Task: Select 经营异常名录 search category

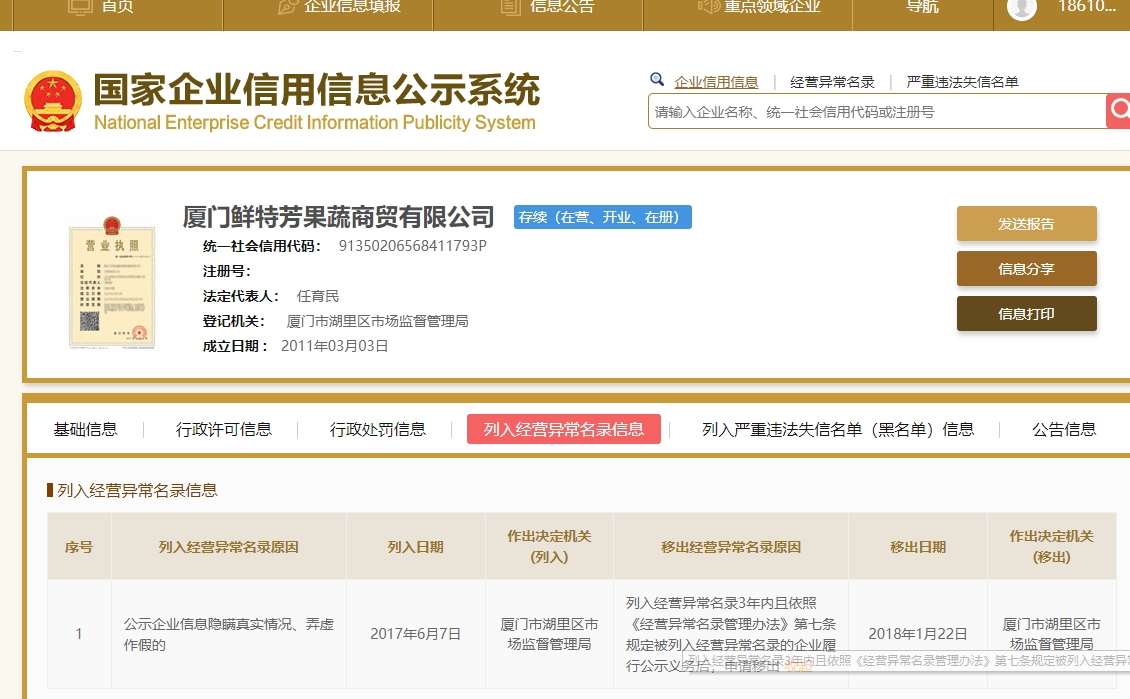Action: tap(832, 82)
